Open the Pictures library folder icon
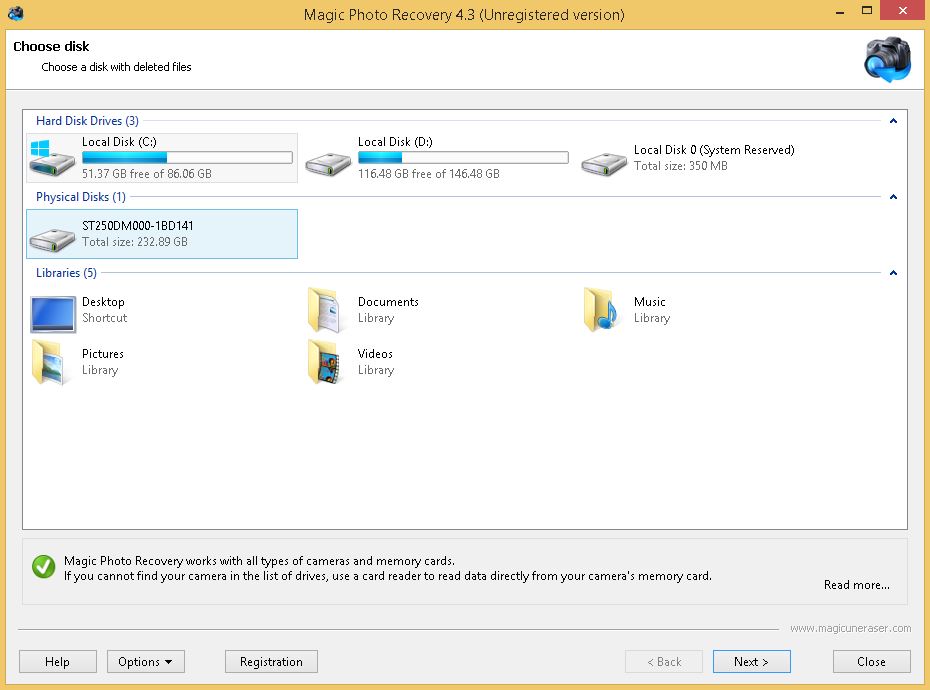 coord(48,363)
